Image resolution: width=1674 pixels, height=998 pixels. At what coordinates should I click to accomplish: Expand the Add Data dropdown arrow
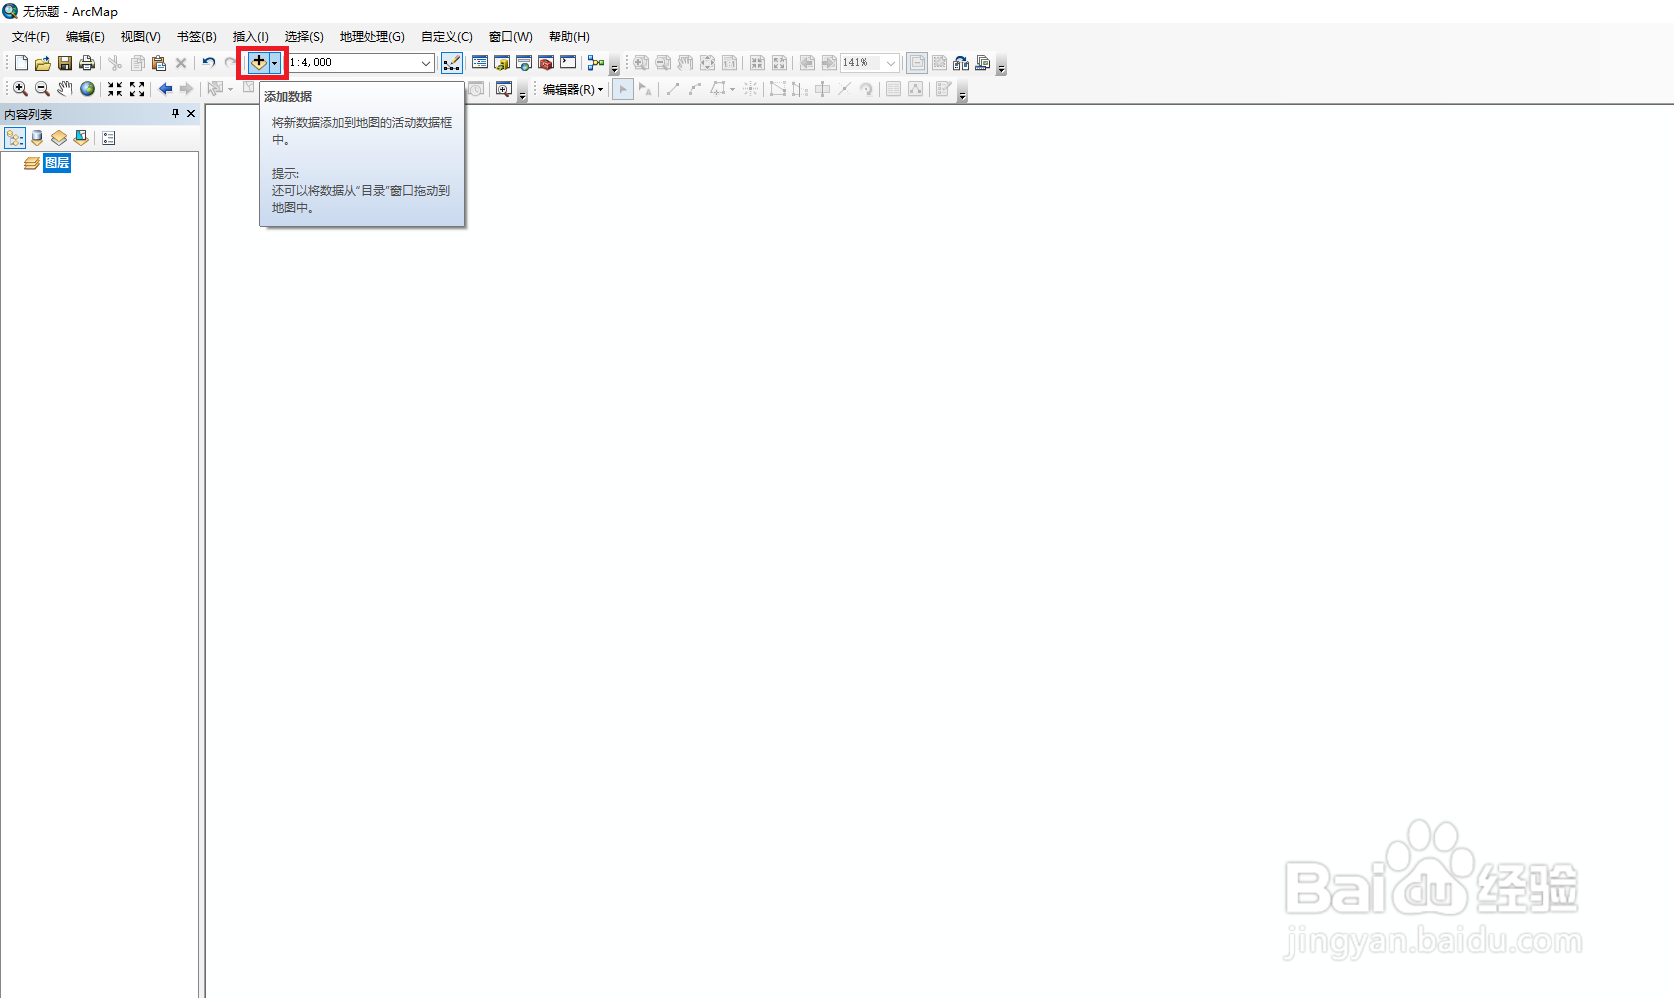click(274, 62)
